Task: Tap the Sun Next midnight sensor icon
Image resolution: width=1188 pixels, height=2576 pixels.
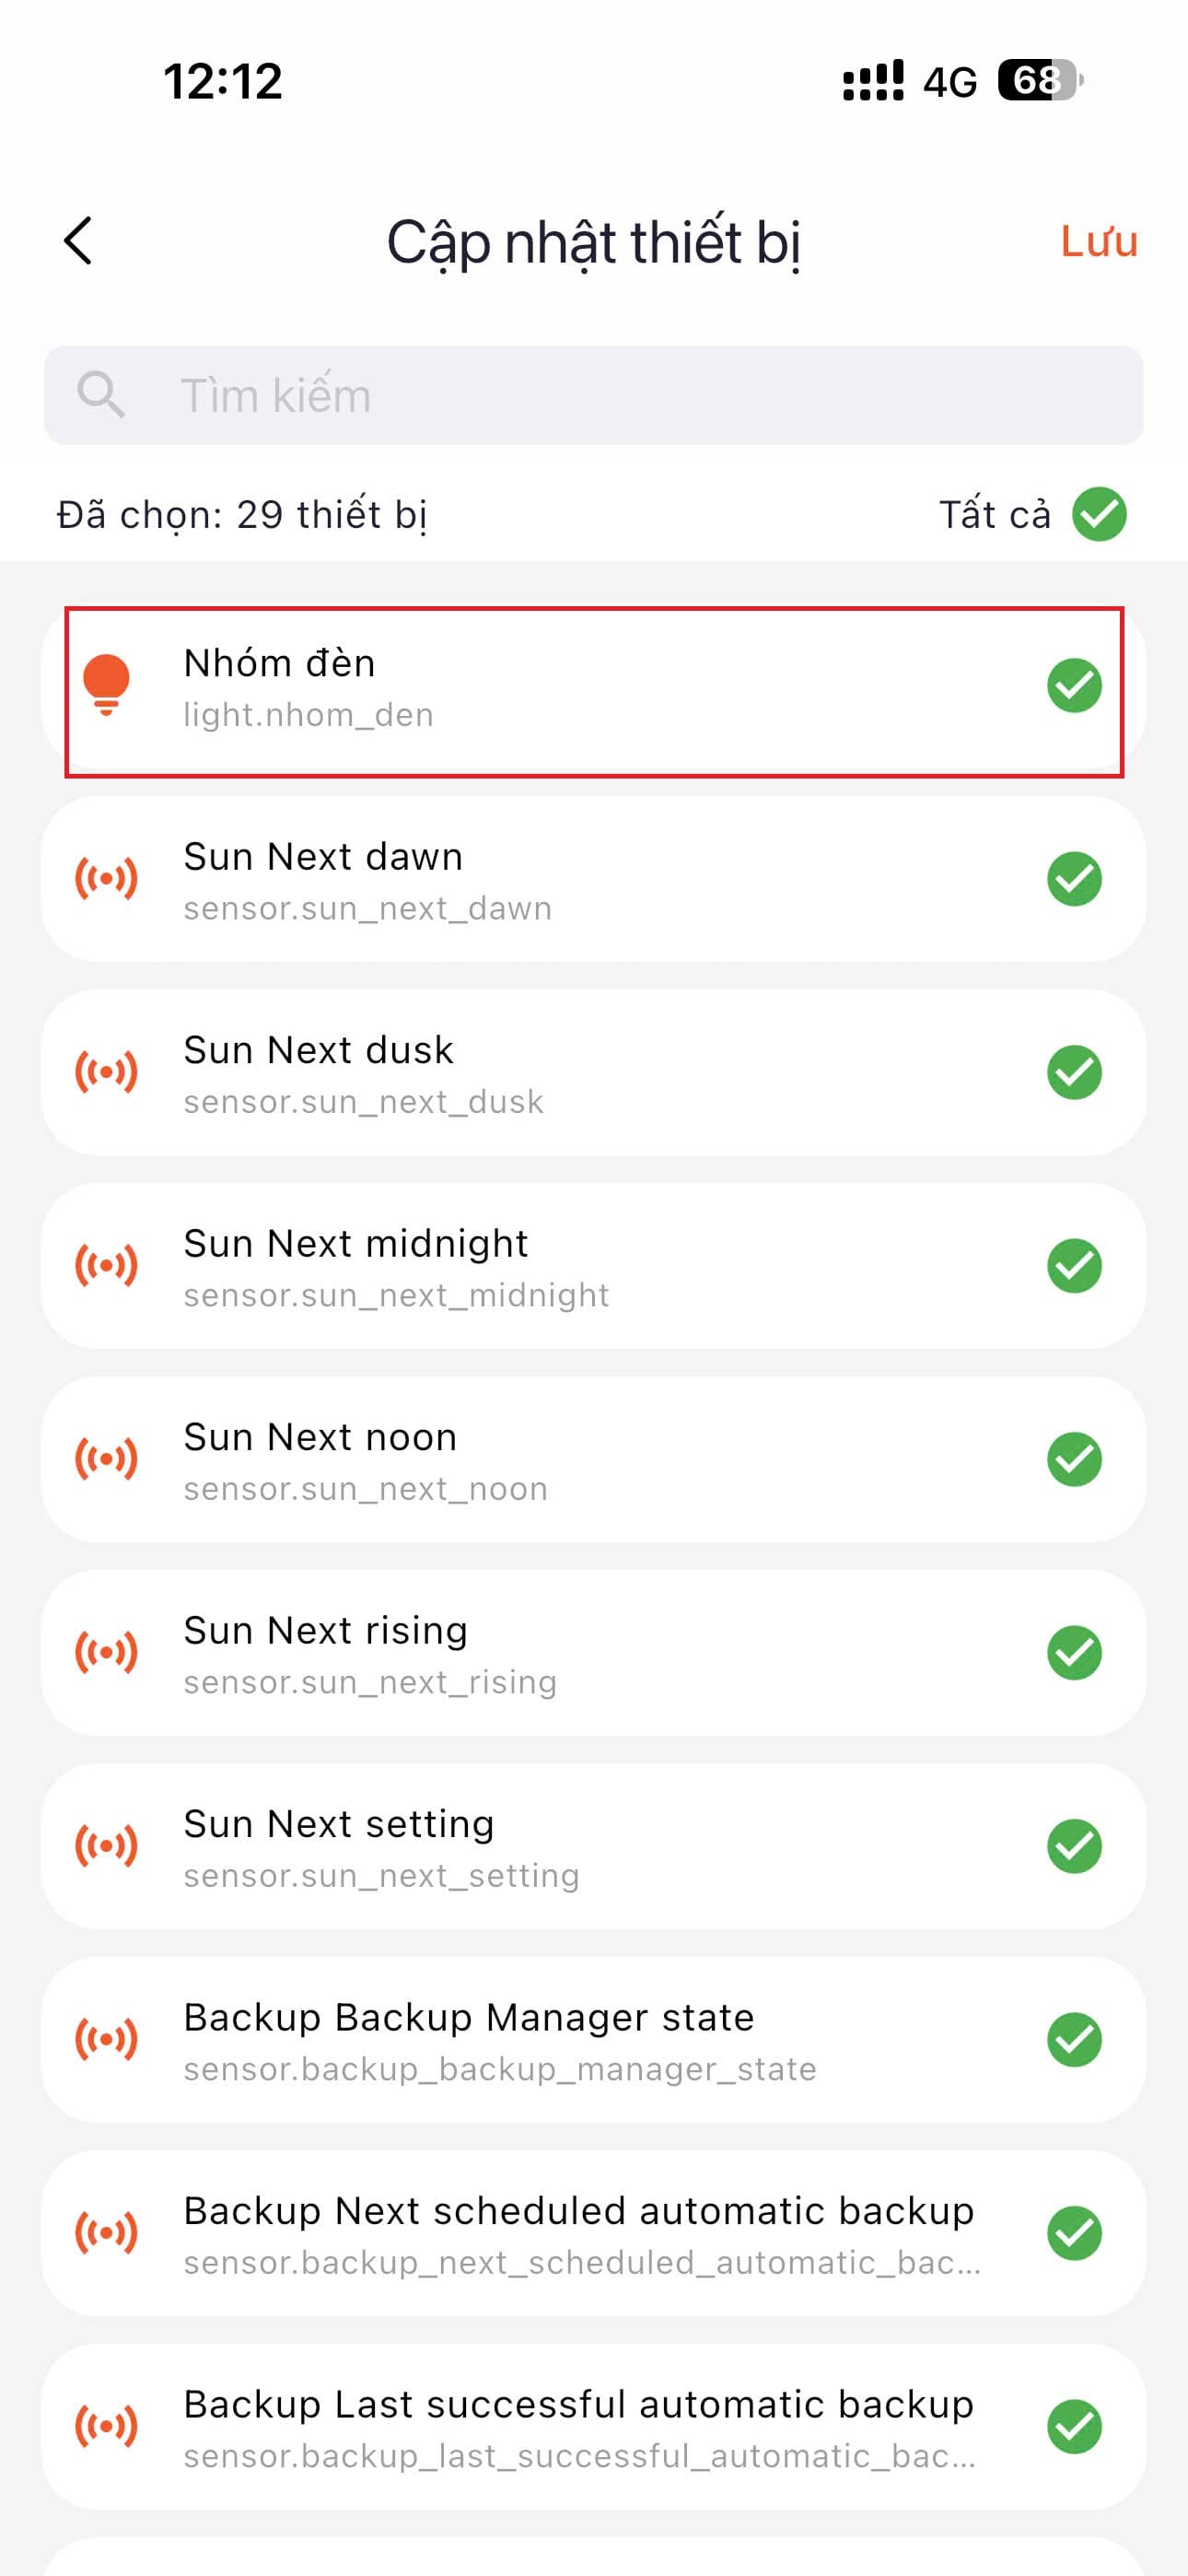Action: 106,1266
